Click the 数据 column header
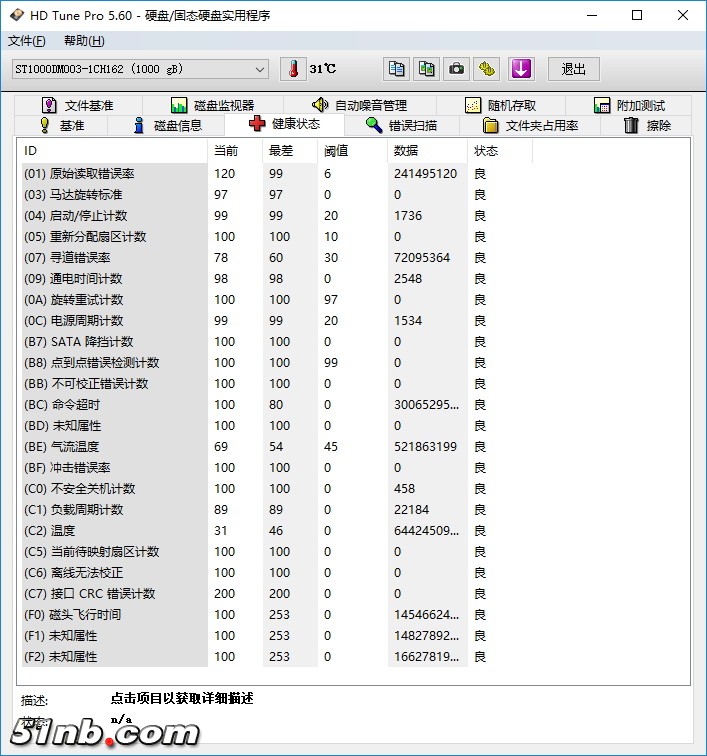This screenshot has width=707, height=756. (x=427, y=151)
